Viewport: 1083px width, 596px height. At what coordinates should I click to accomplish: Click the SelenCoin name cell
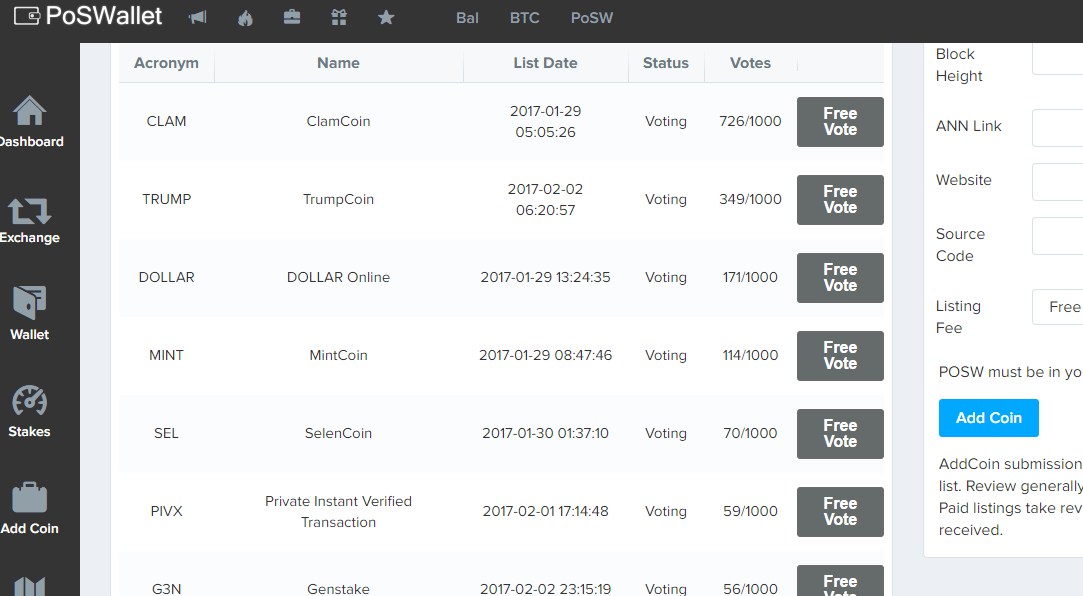coord(338,434)
